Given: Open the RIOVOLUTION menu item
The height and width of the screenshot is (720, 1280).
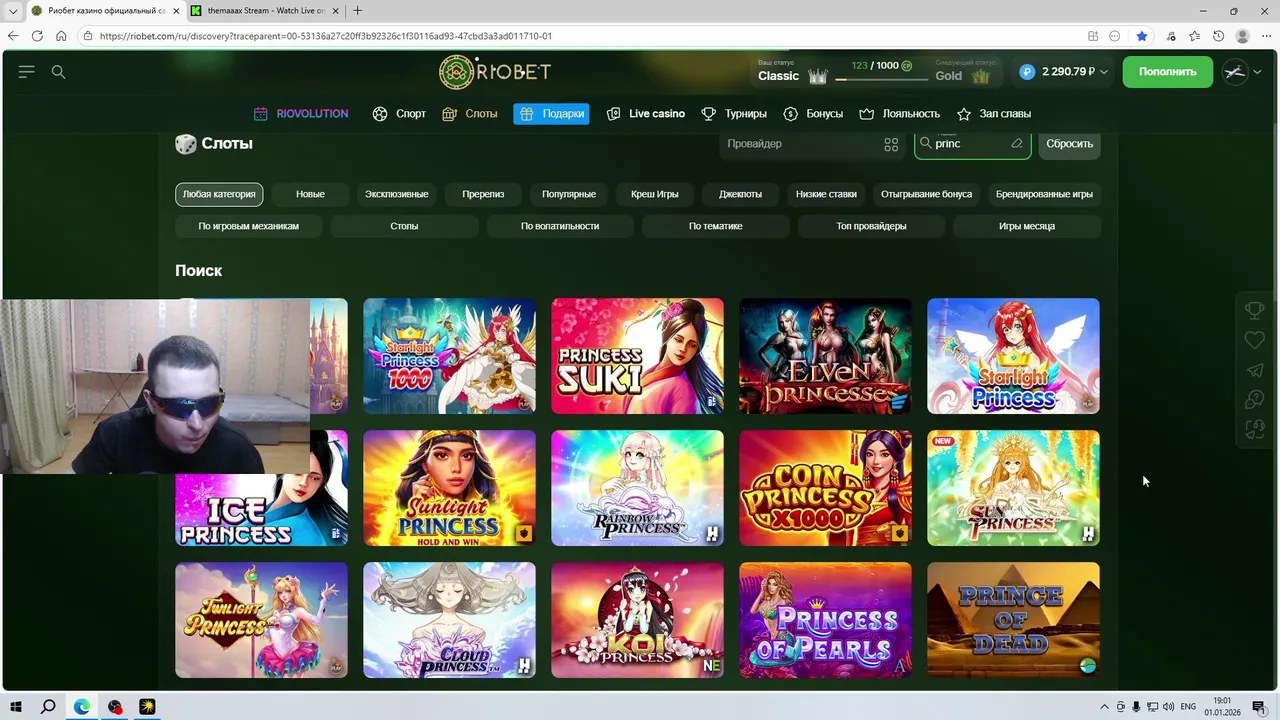Looking at the screenshot, I should [x=301, y=114].
